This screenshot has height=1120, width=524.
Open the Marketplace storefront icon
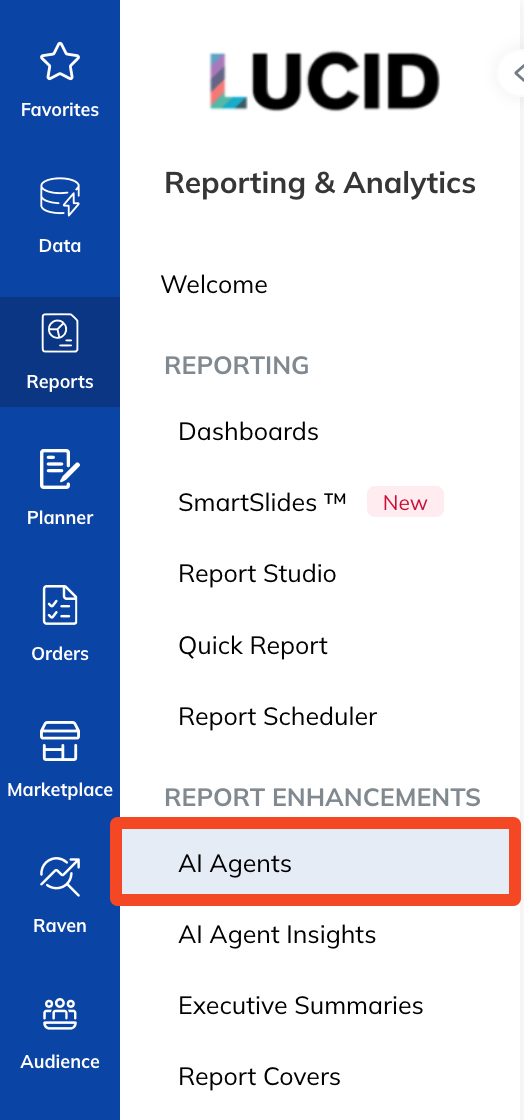click(x=60, y=741)
